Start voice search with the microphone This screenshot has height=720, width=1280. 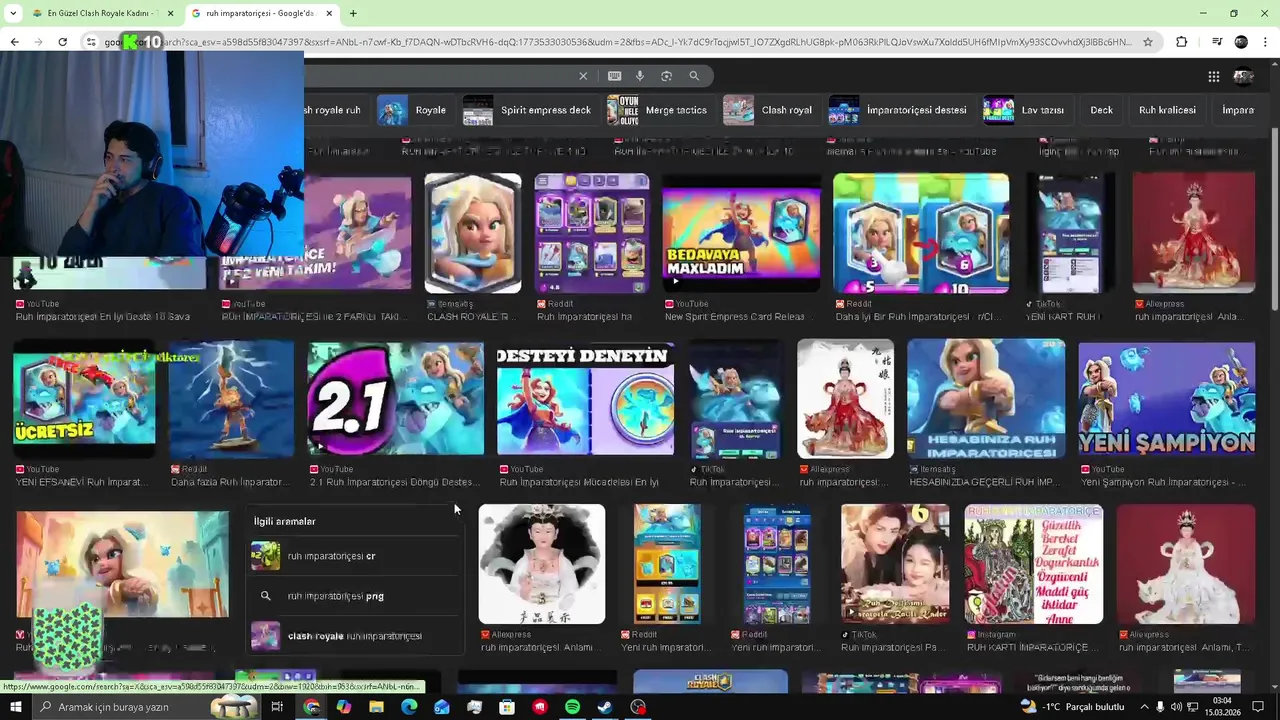click(640, 76)
